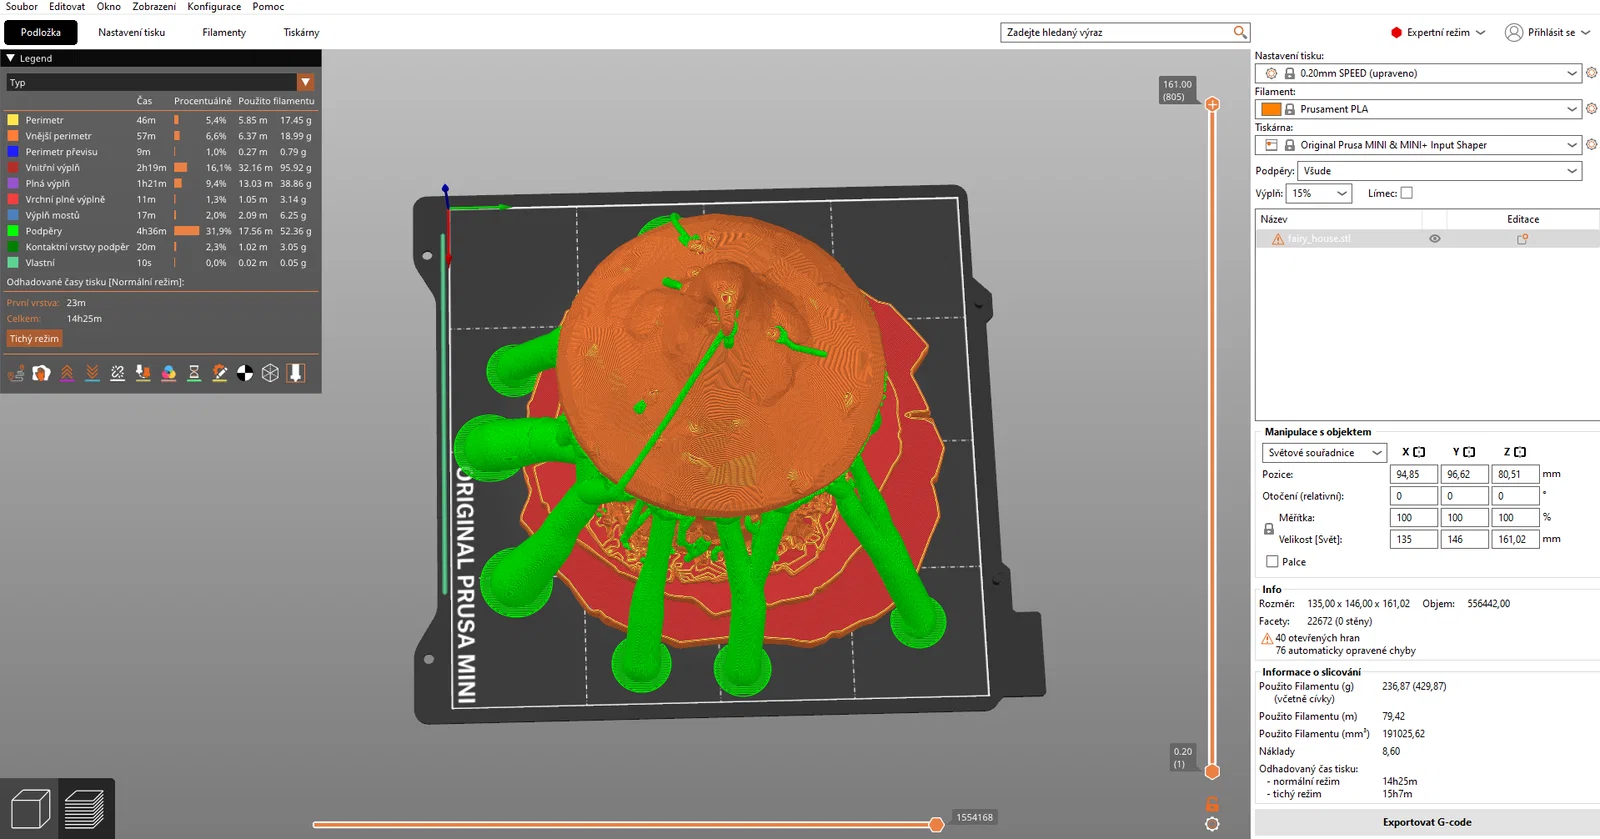Viewport: 1600px width, 839px height.
Task: Switch to 3D editor view cube icon
Action: (30, 809)
